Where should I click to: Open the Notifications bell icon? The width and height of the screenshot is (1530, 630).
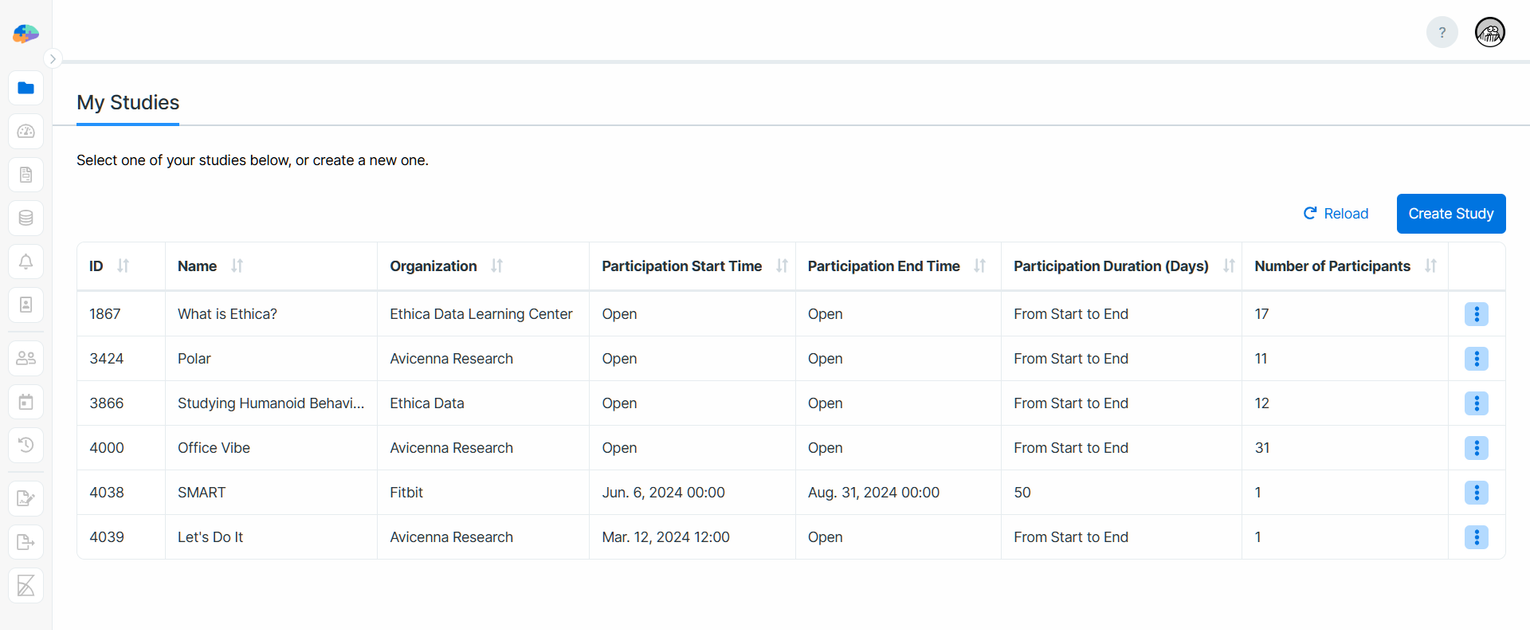(x=25, y=261)
